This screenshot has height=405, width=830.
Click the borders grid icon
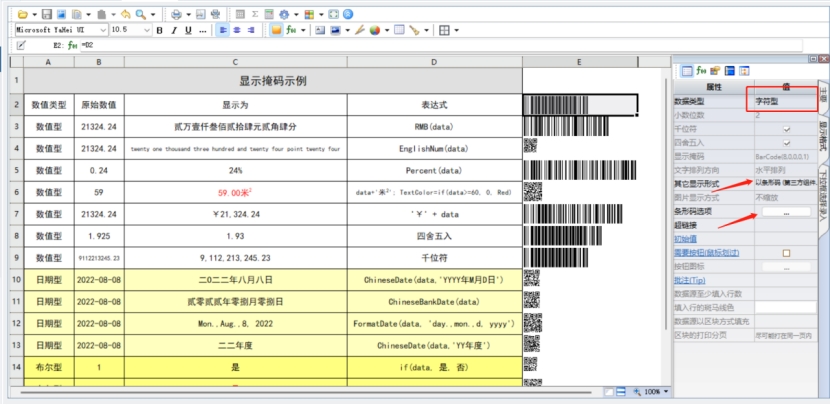pyautogui.click(x=444, y=30)
